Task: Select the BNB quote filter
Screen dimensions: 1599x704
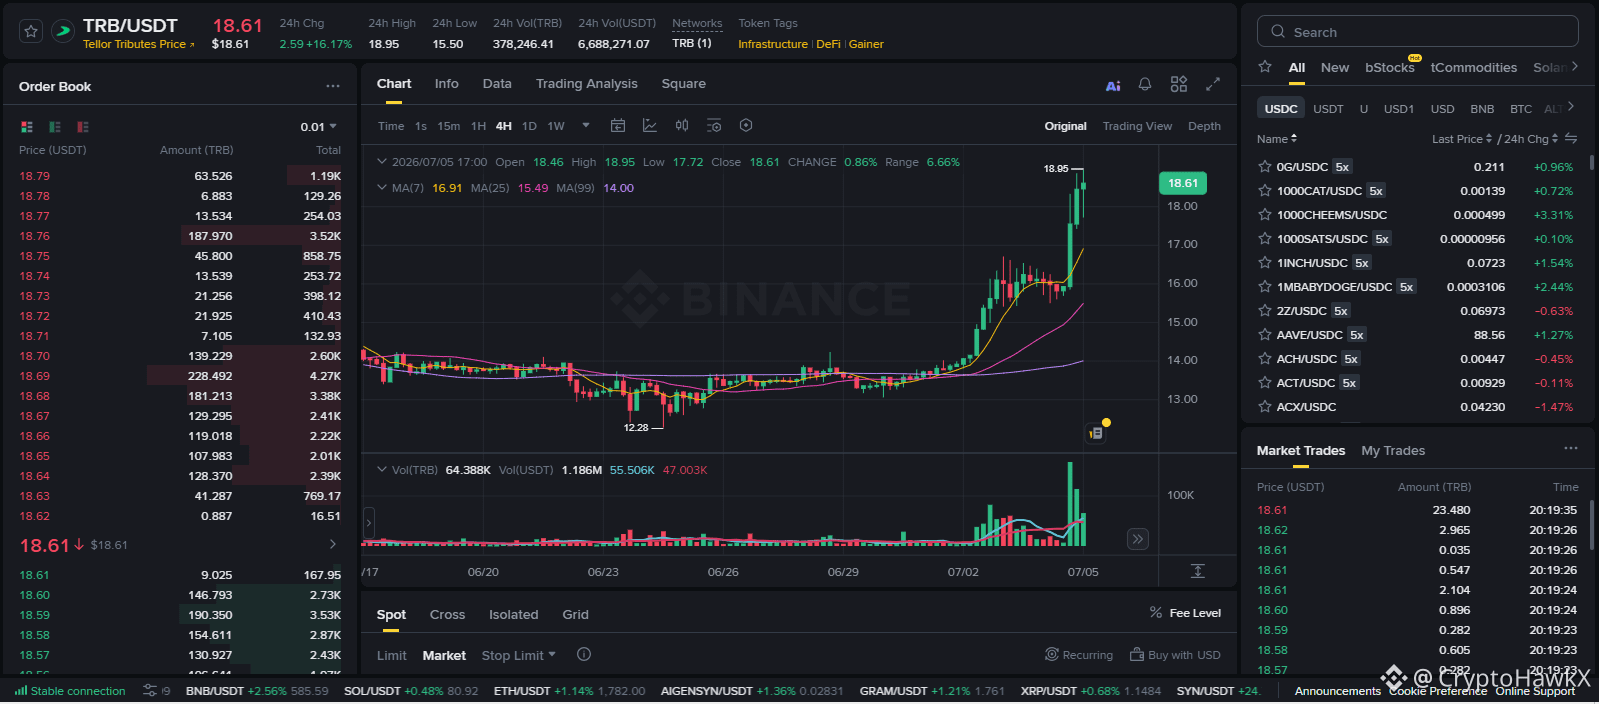Action: pyautogui.click(x=1482, y=109)
